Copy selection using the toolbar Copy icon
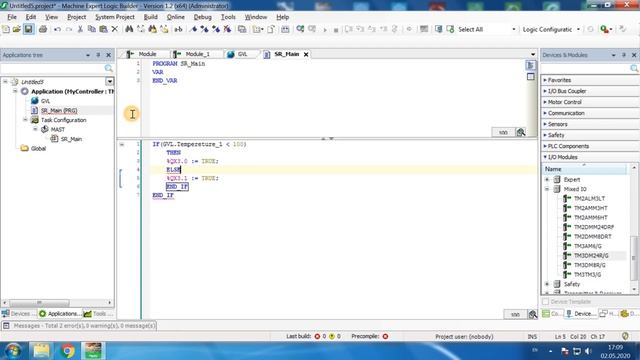 click(92, 29)
